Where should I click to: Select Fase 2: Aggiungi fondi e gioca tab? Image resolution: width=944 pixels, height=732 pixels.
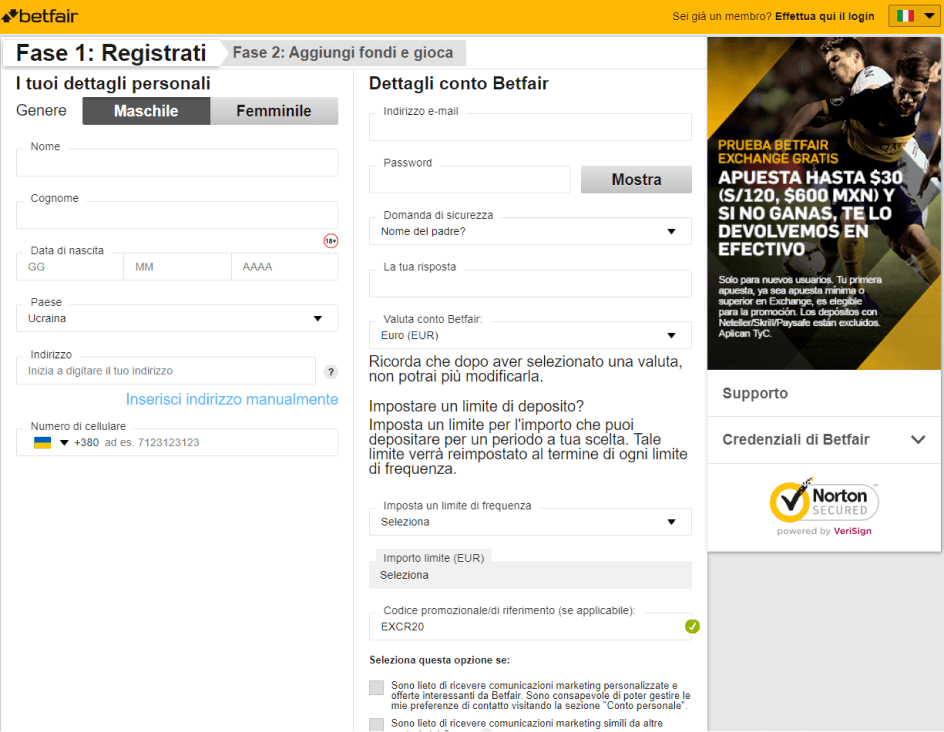[343, 53]
